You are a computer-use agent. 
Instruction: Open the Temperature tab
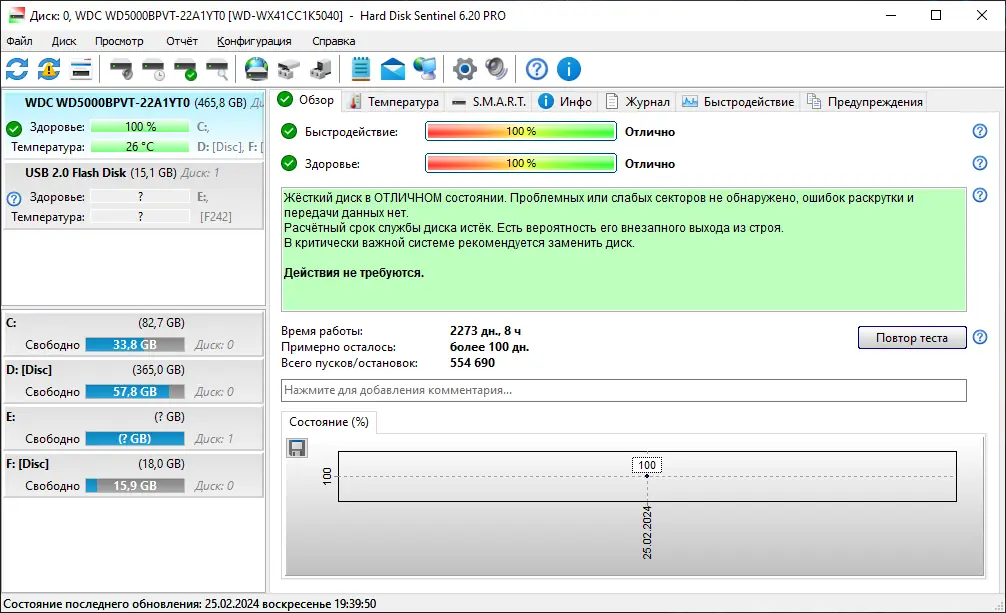coord(399,100)
